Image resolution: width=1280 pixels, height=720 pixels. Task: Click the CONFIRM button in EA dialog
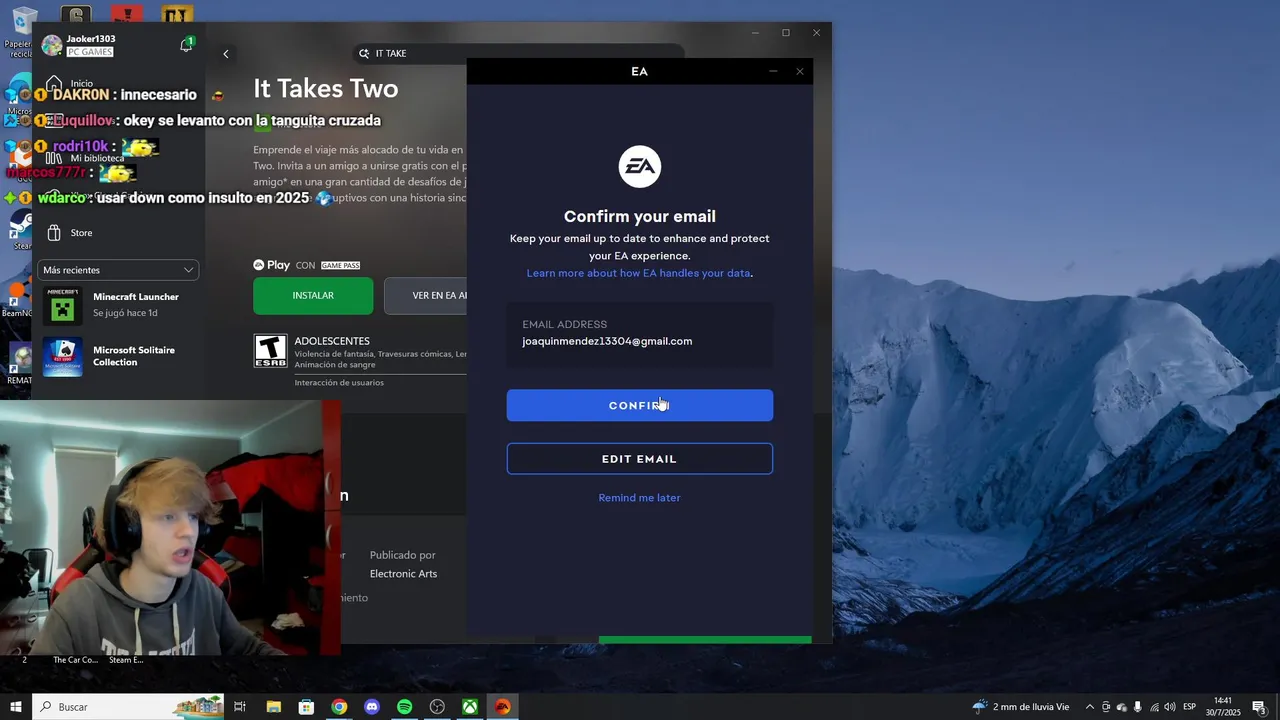coord(639,405)
